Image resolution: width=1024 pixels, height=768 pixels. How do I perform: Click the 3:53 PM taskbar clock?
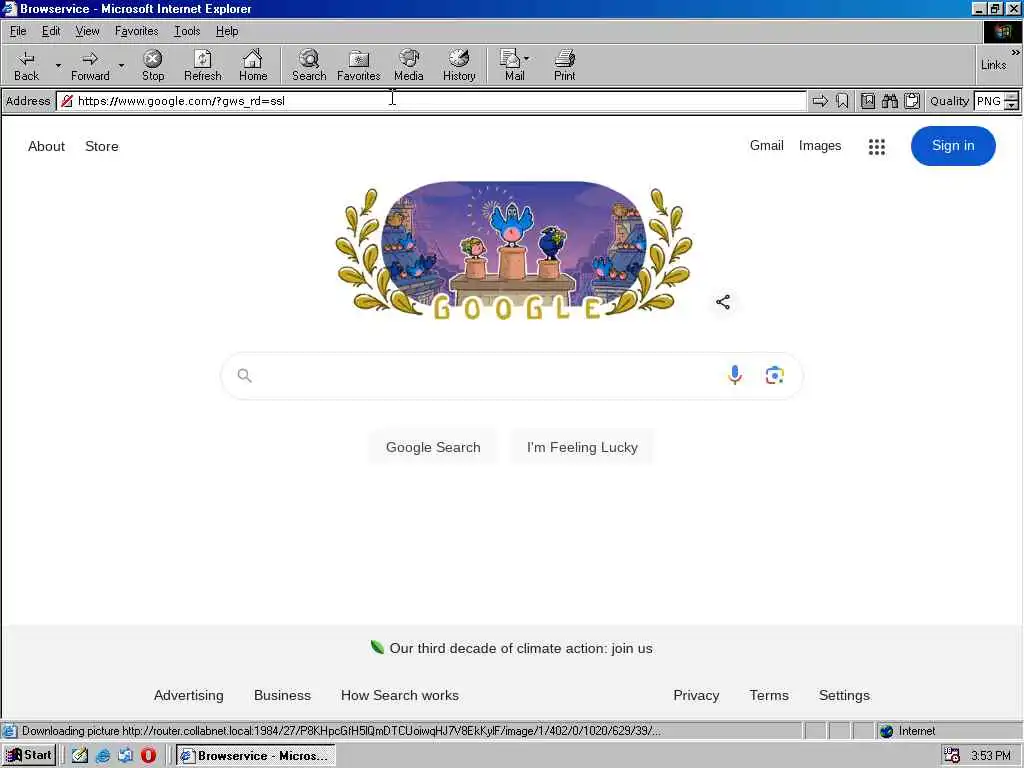click(990, 756)
